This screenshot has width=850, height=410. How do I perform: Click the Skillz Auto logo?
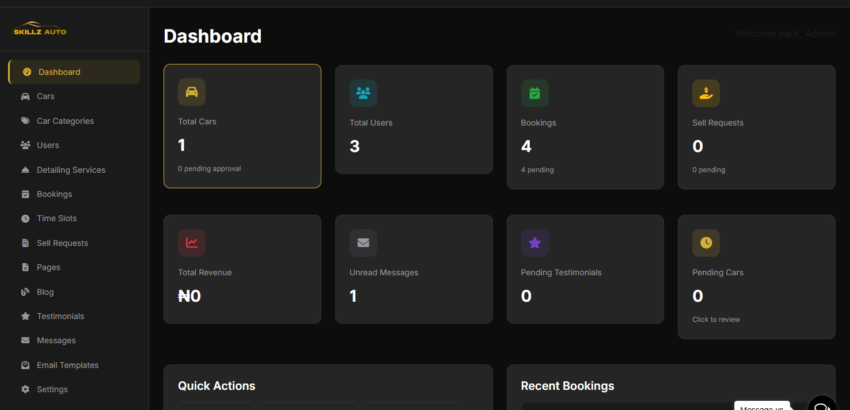click(39, 29)
